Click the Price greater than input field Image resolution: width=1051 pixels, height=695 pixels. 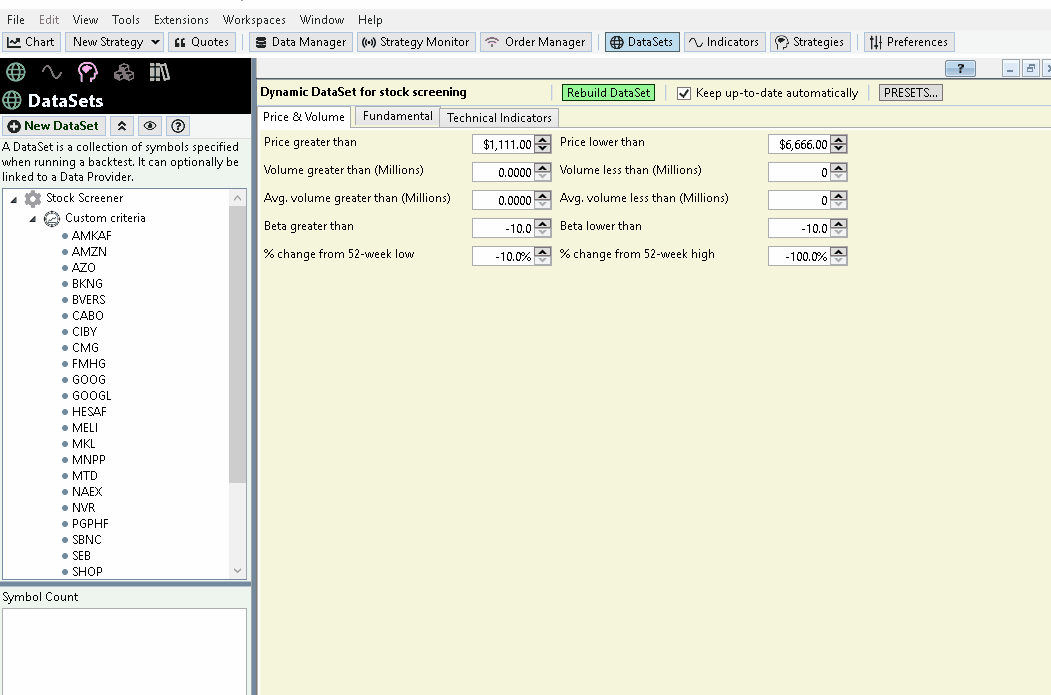point(503,144)
